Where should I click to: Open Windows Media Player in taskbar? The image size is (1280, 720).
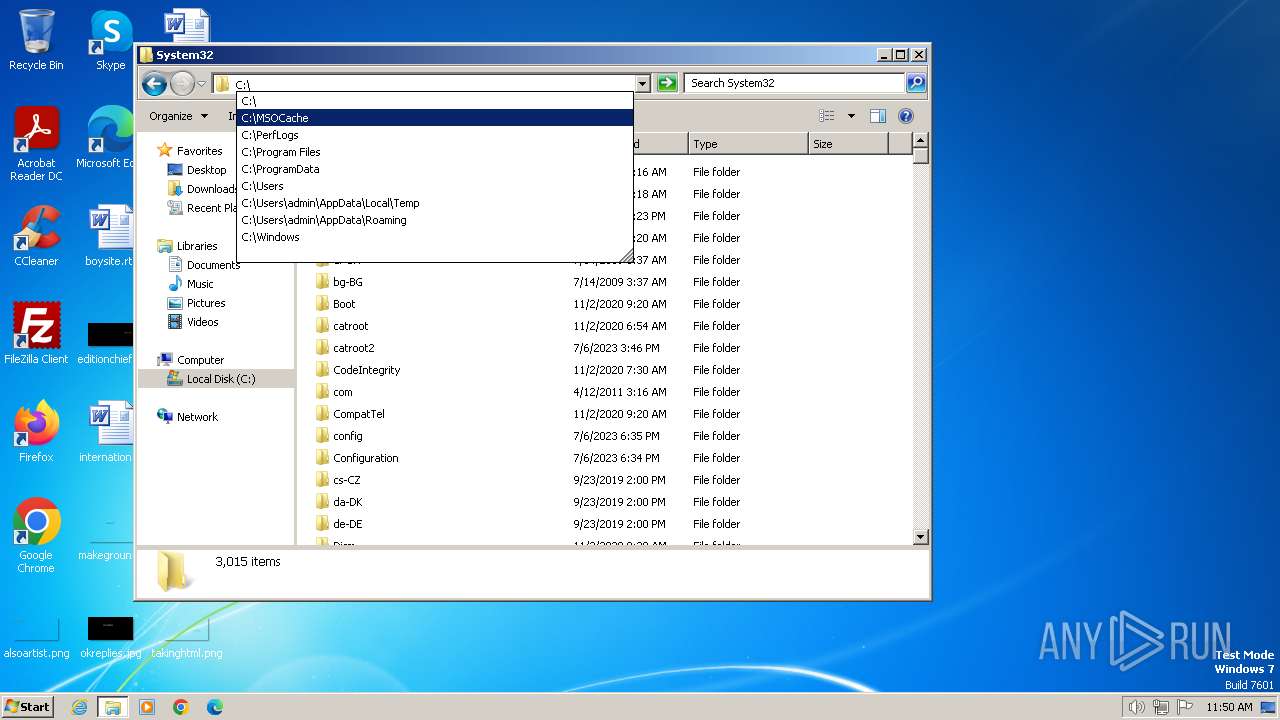point(147,707)
